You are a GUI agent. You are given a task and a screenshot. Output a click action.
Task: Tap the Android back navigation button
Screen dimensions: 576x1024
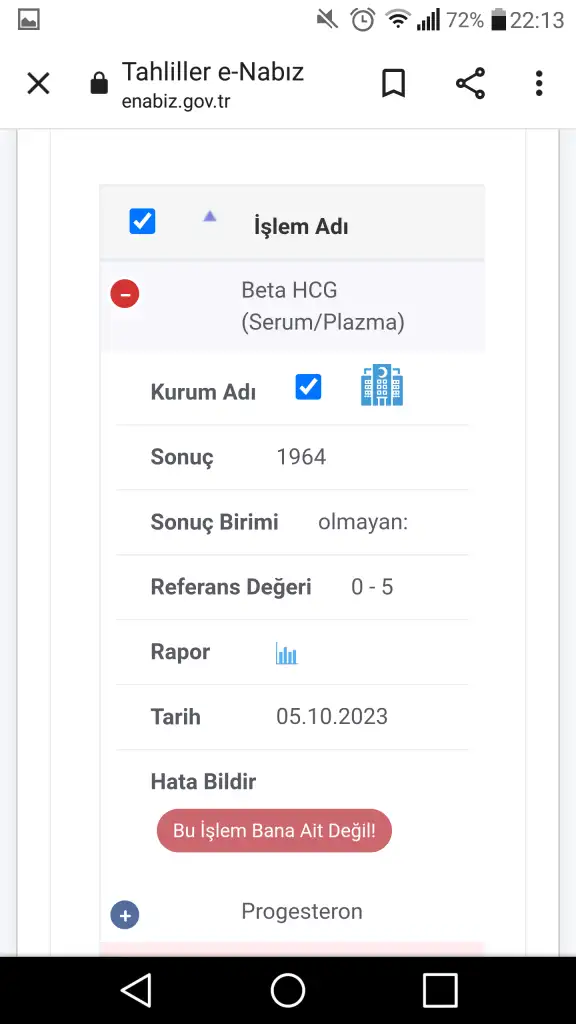pyautogui.click(x=136, y=990)
